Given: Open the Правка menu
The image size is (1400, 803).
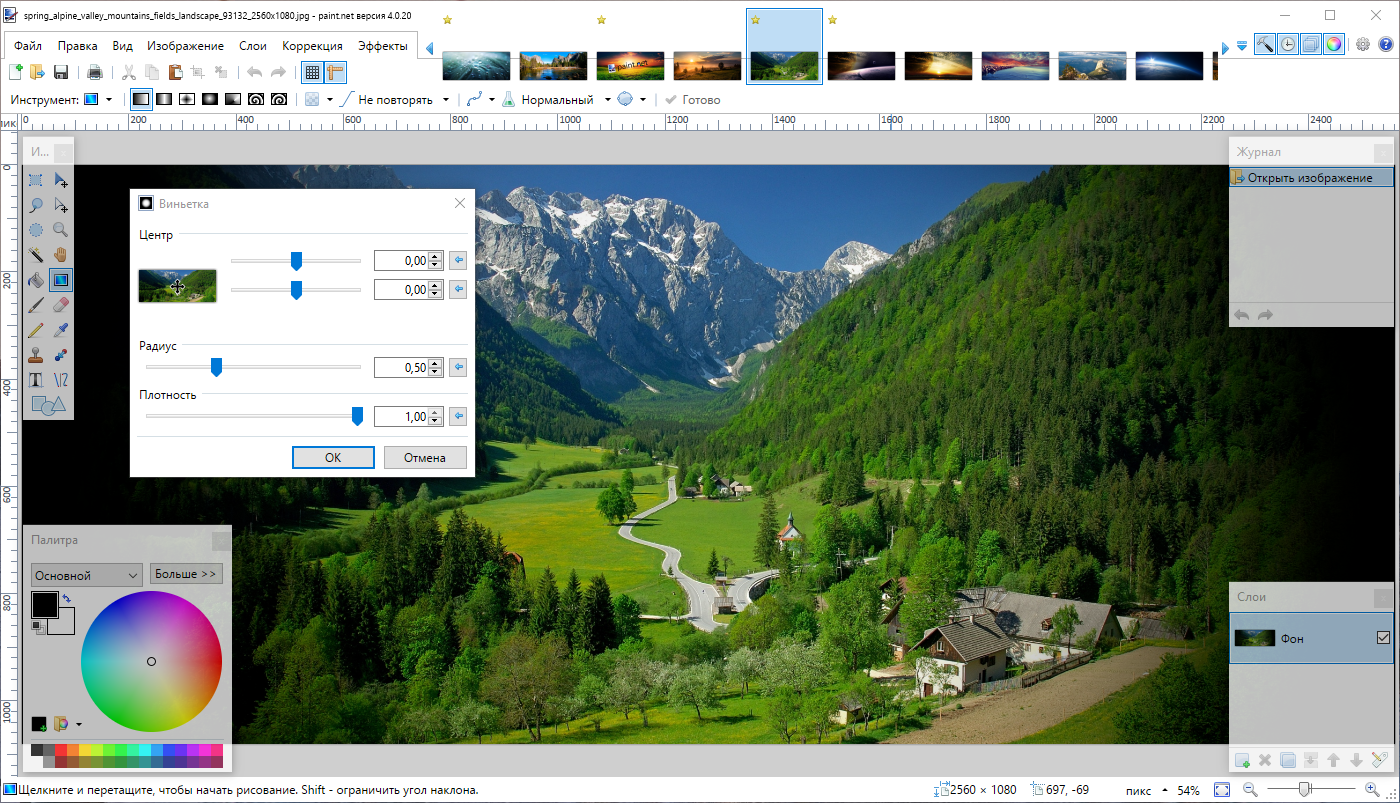Looking at the screenshot, I should pos(78,46).
